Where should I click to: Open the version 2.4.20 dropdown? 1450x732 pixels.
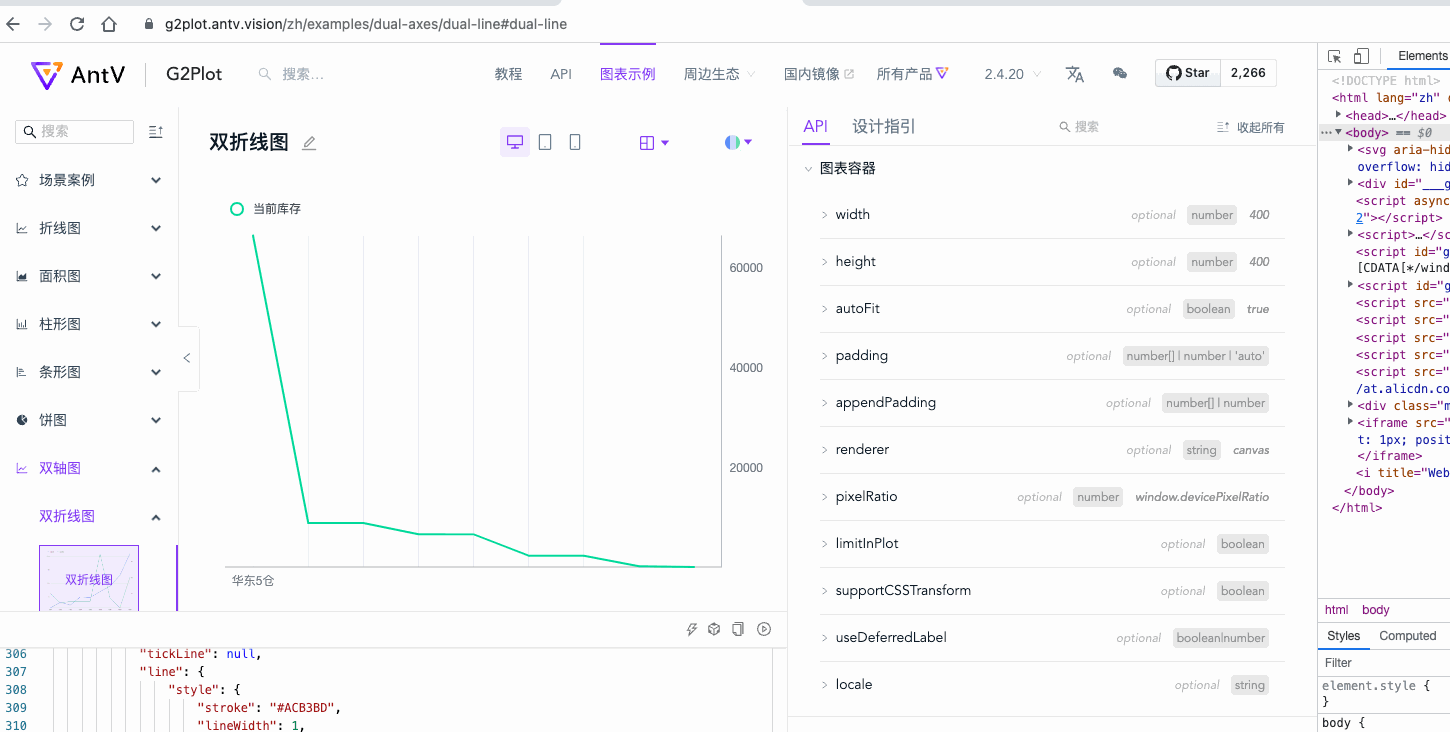tap(1013, 74)
